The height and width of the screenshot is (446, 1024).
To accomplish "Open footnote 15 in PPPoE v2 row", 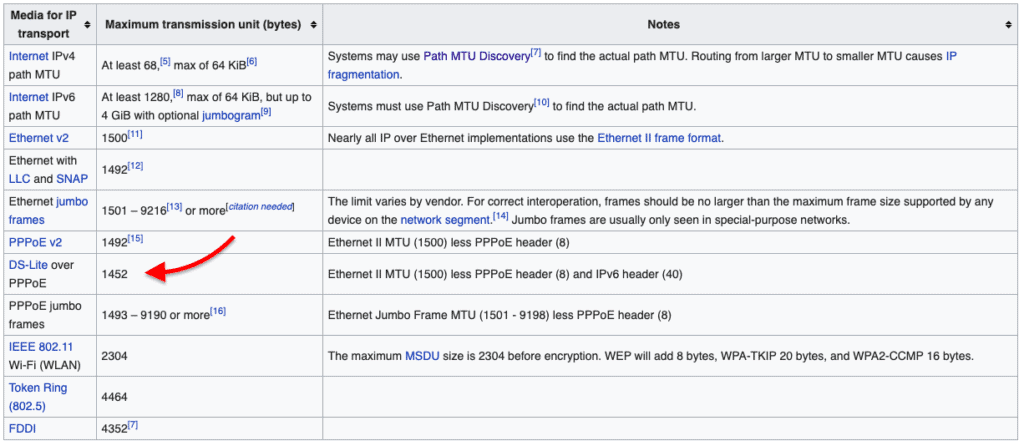I will pyautogui.click(x=135, y=239).
